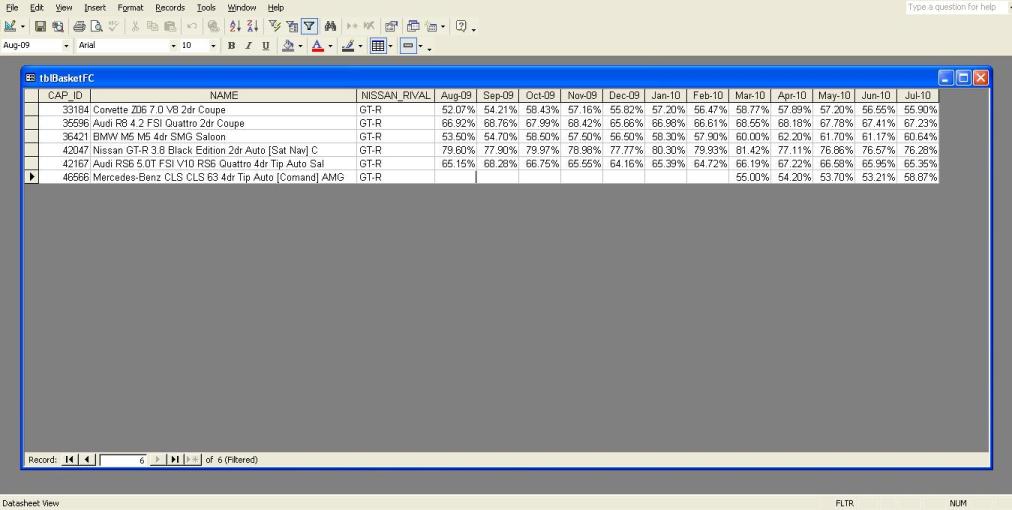1012x510 pixels.
Task: Click the tblBasketFC window title icon
Action: 30,78
